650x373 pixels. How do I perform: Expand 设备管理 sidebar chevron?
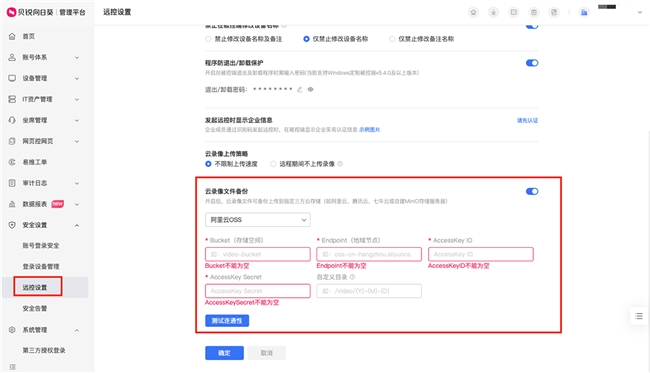pos(77,78)
